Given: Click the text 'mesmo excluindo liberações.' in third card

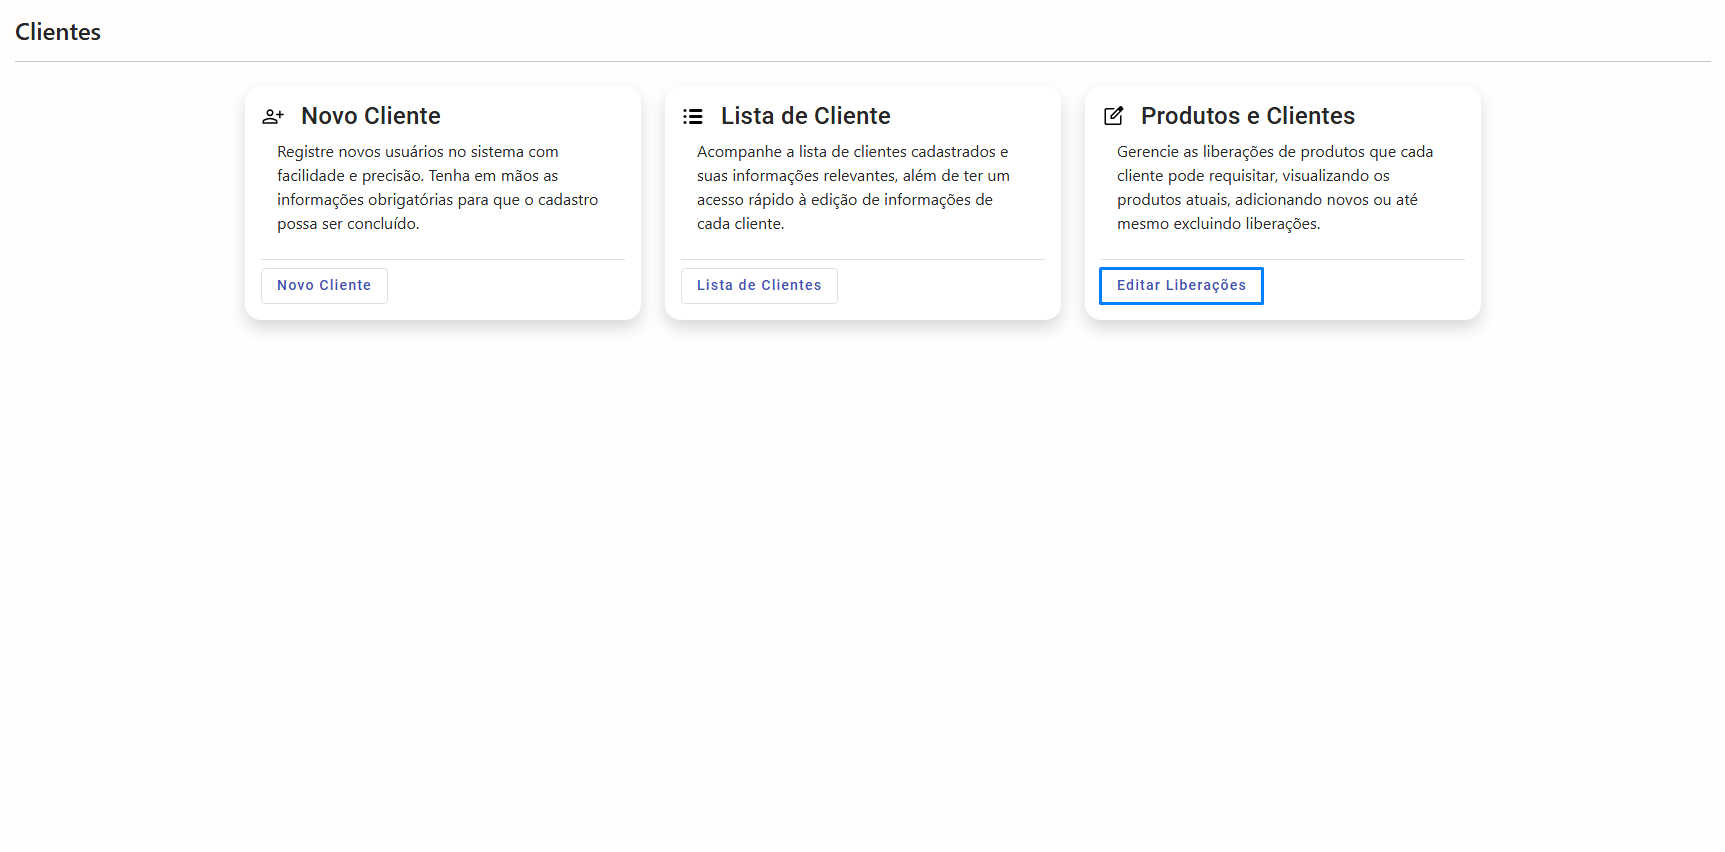Looking at the screenshot, I should tap(1218, 224).
